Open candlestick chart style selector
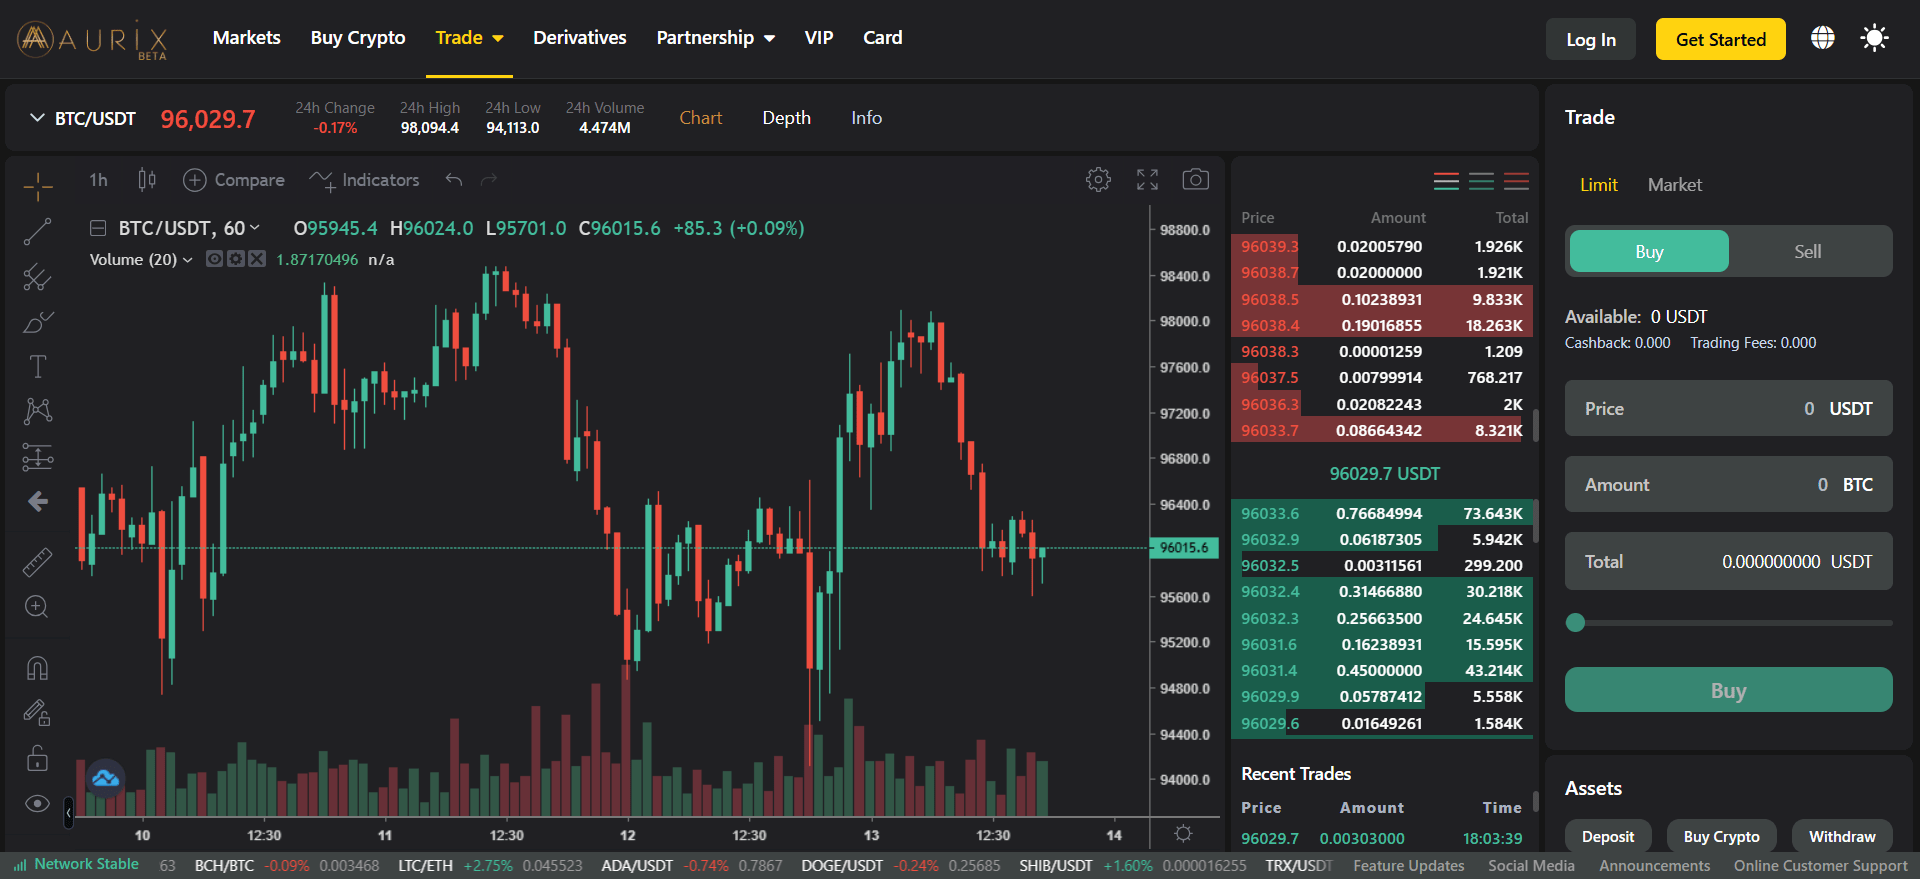This screenshot has width=1920, height=879. (x=147, y=180)
